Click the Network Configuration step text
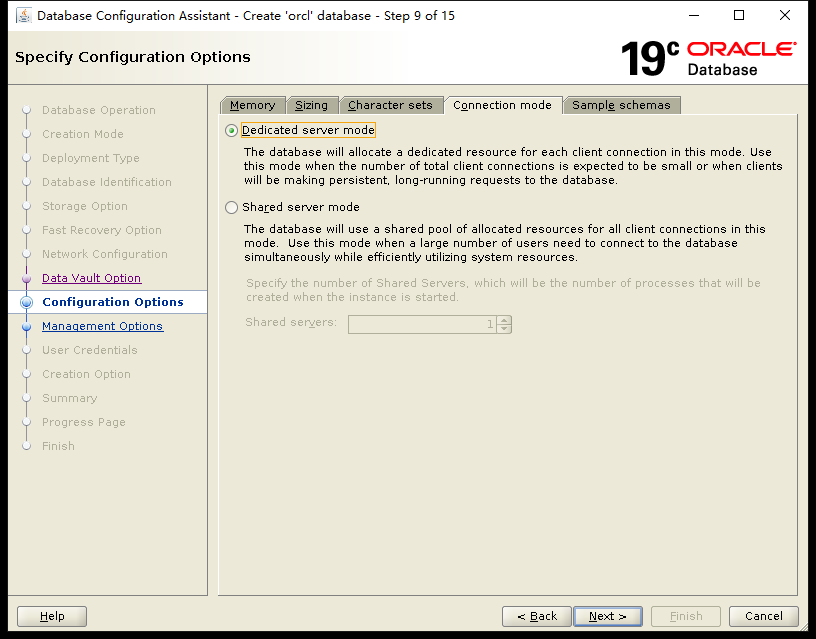 click(x=105, y=254)
